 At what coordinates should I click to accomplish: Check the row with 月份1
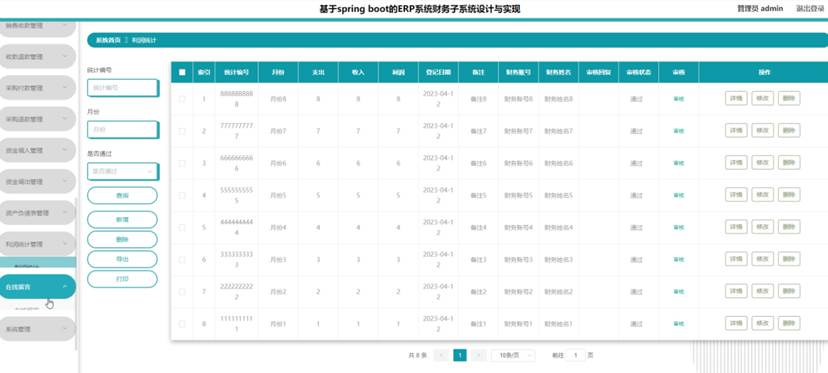[x=182, y=324]
